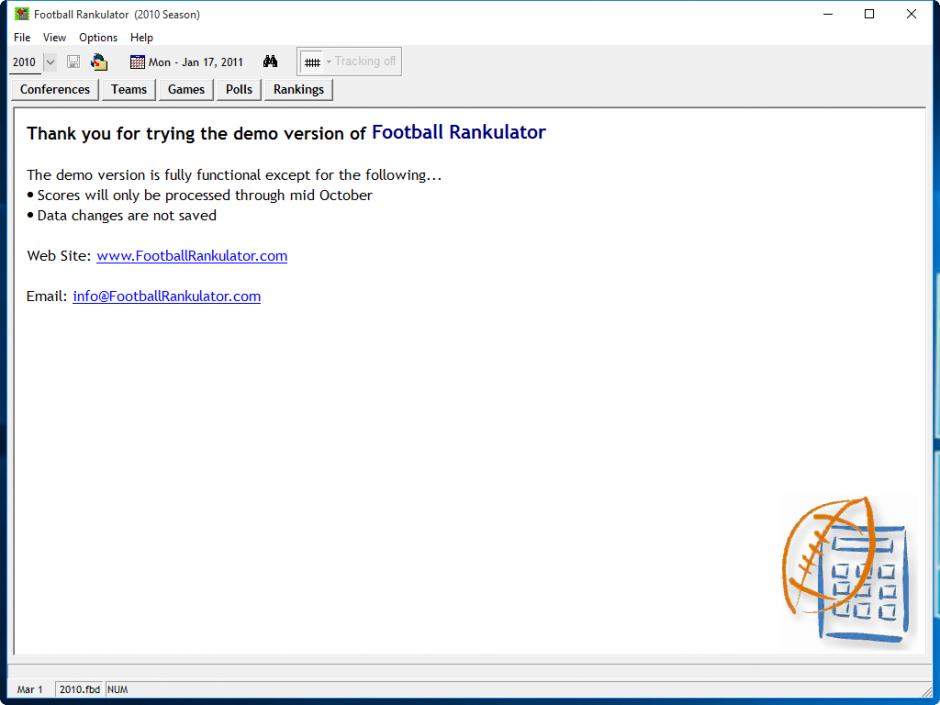Open the Options menu
The image size is (940, 705).
point(98,37)
